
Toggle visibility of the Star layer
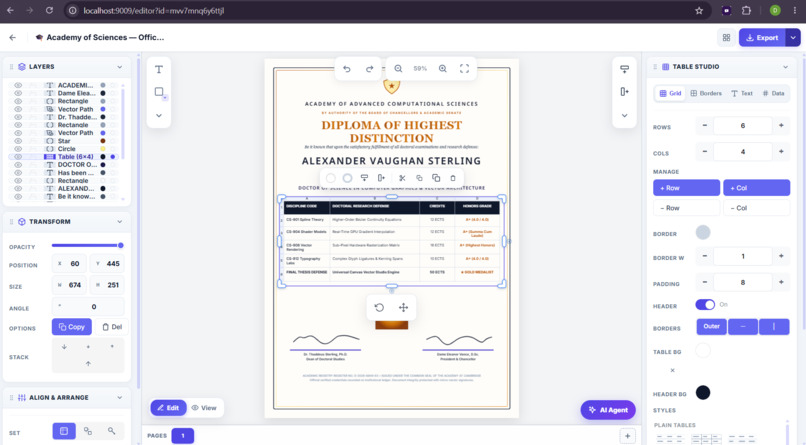(x=18, y=141)
